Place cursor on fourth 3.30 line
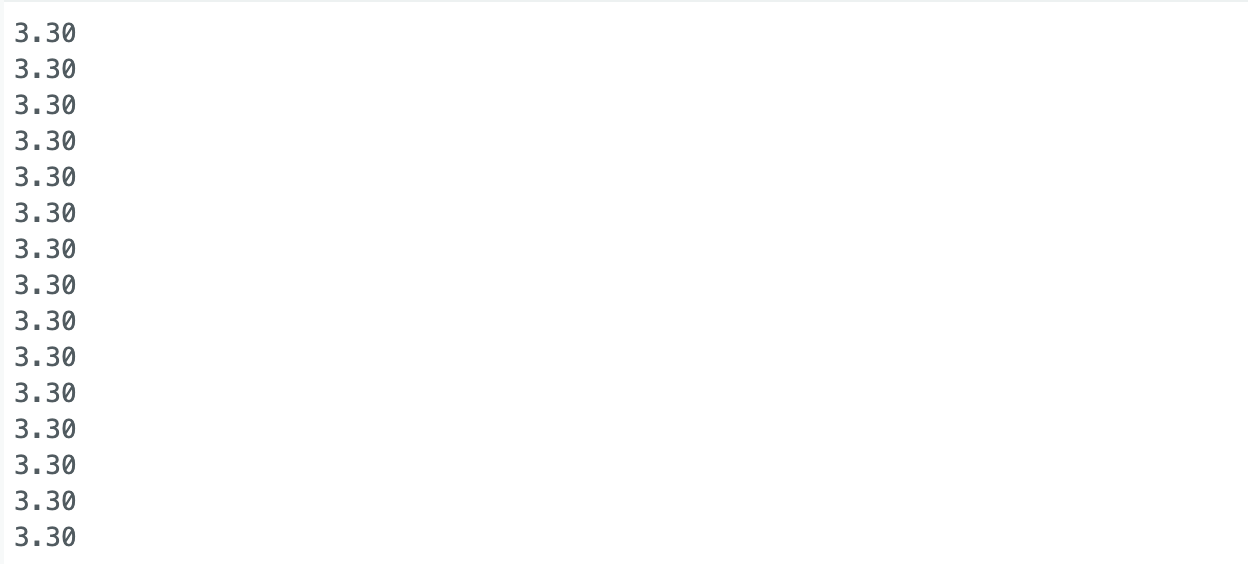The width and height of the screenshot is (1248, 564). (x=45, y=141)
